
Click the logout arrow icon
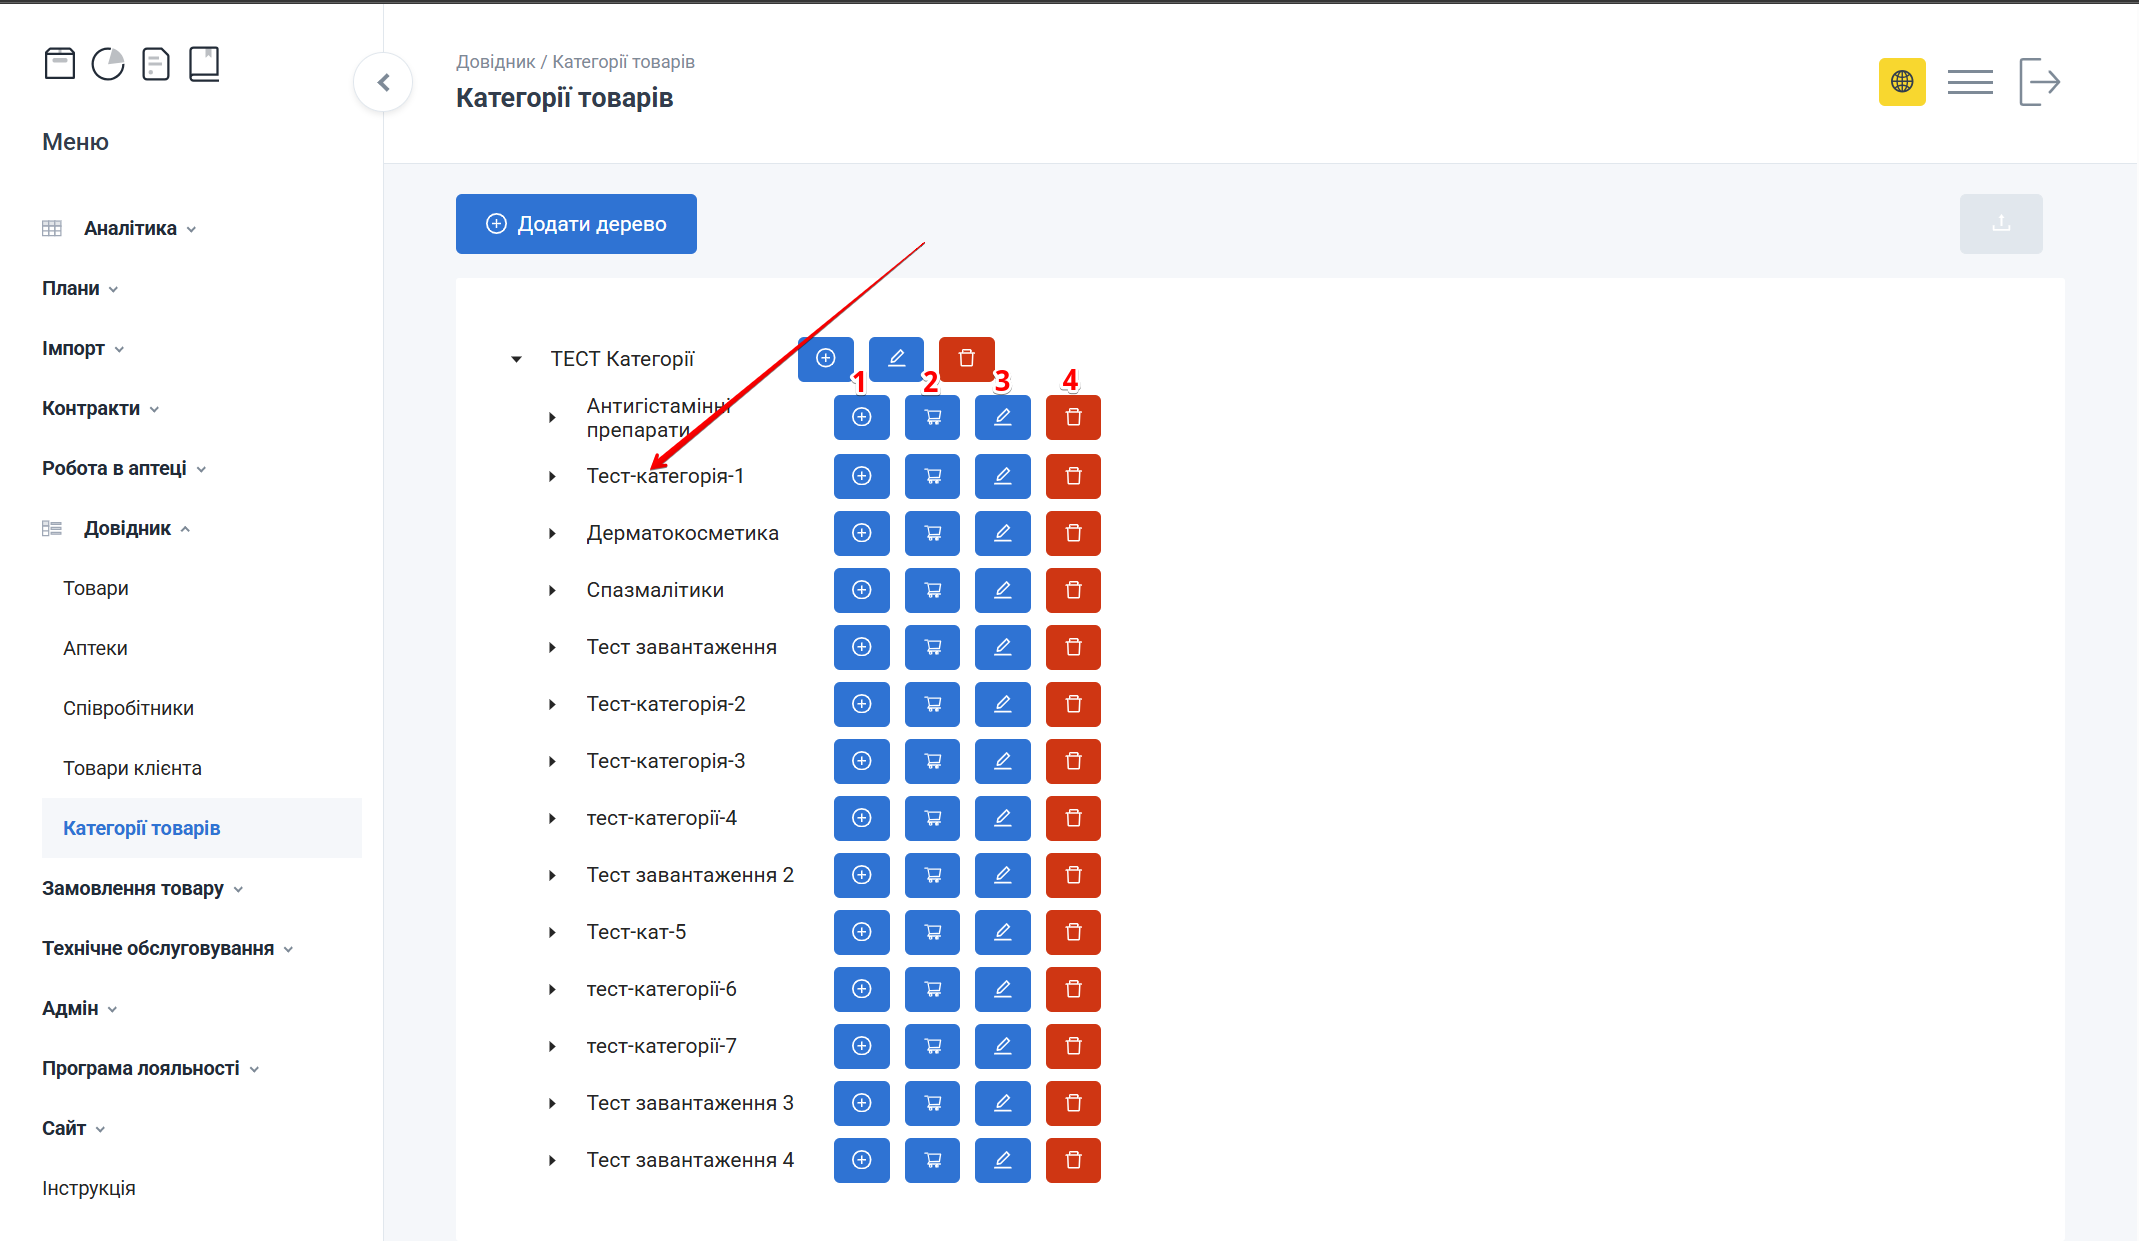(2039, 82)
